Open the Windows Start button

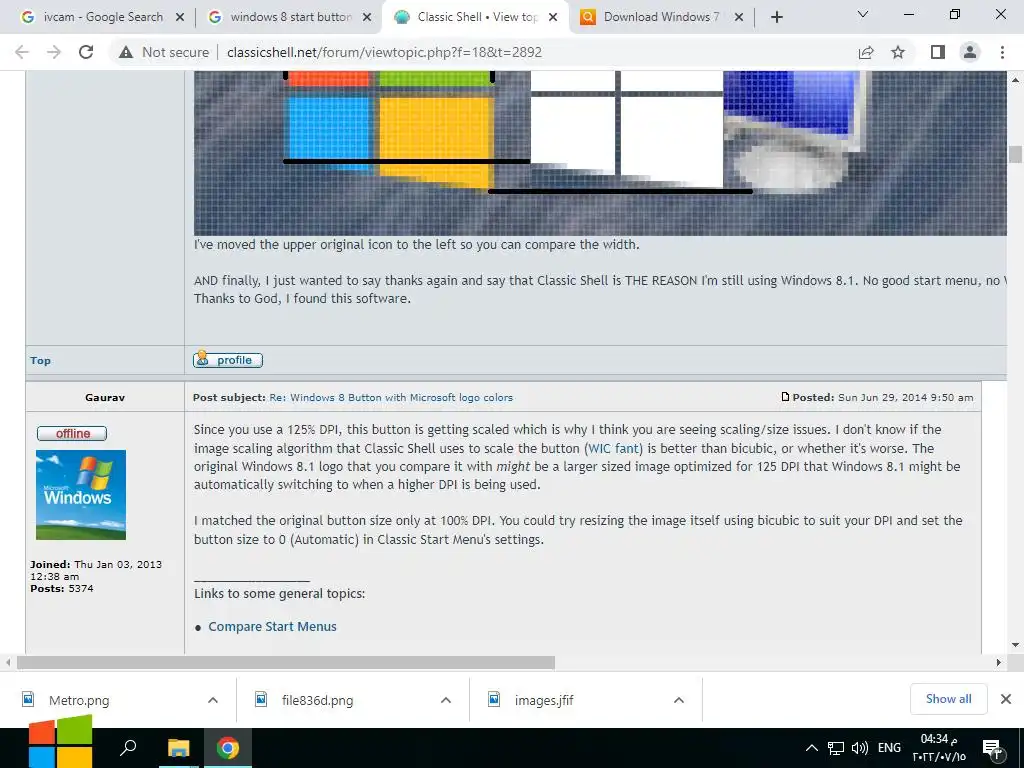pos(60,744)
